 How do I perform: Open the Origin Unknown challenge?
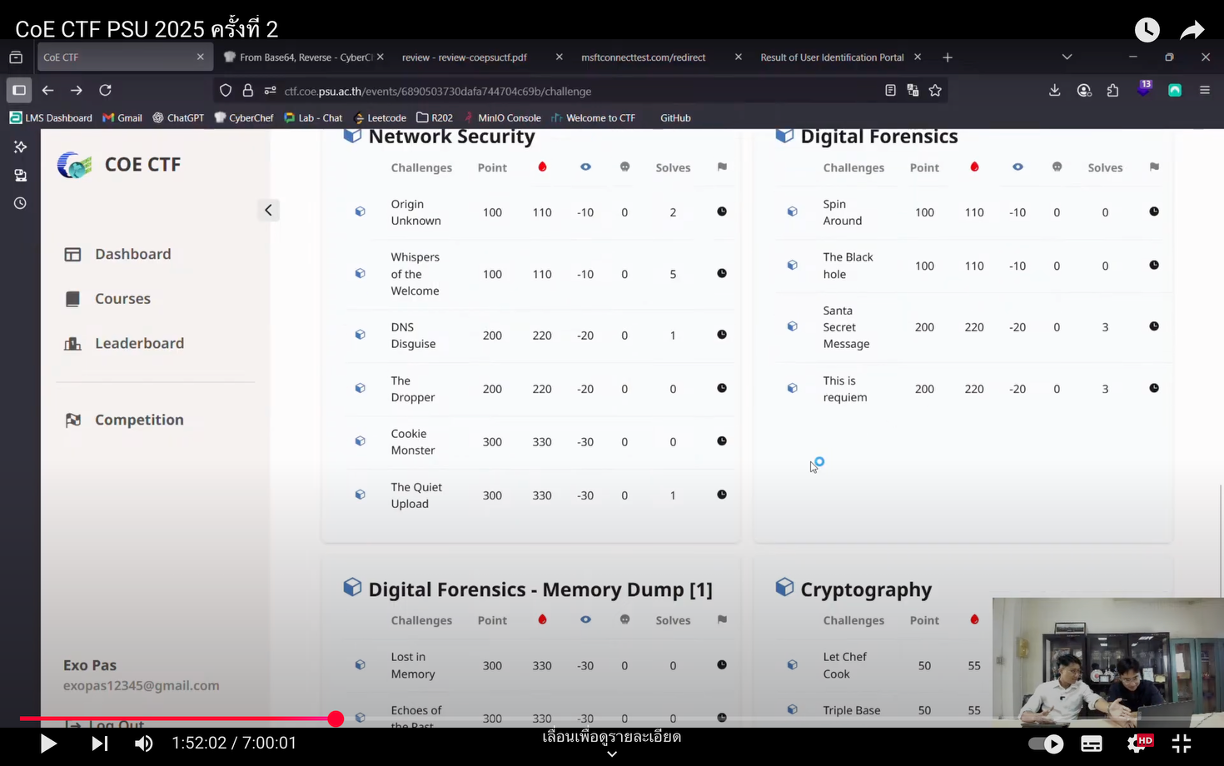[415, 212]
